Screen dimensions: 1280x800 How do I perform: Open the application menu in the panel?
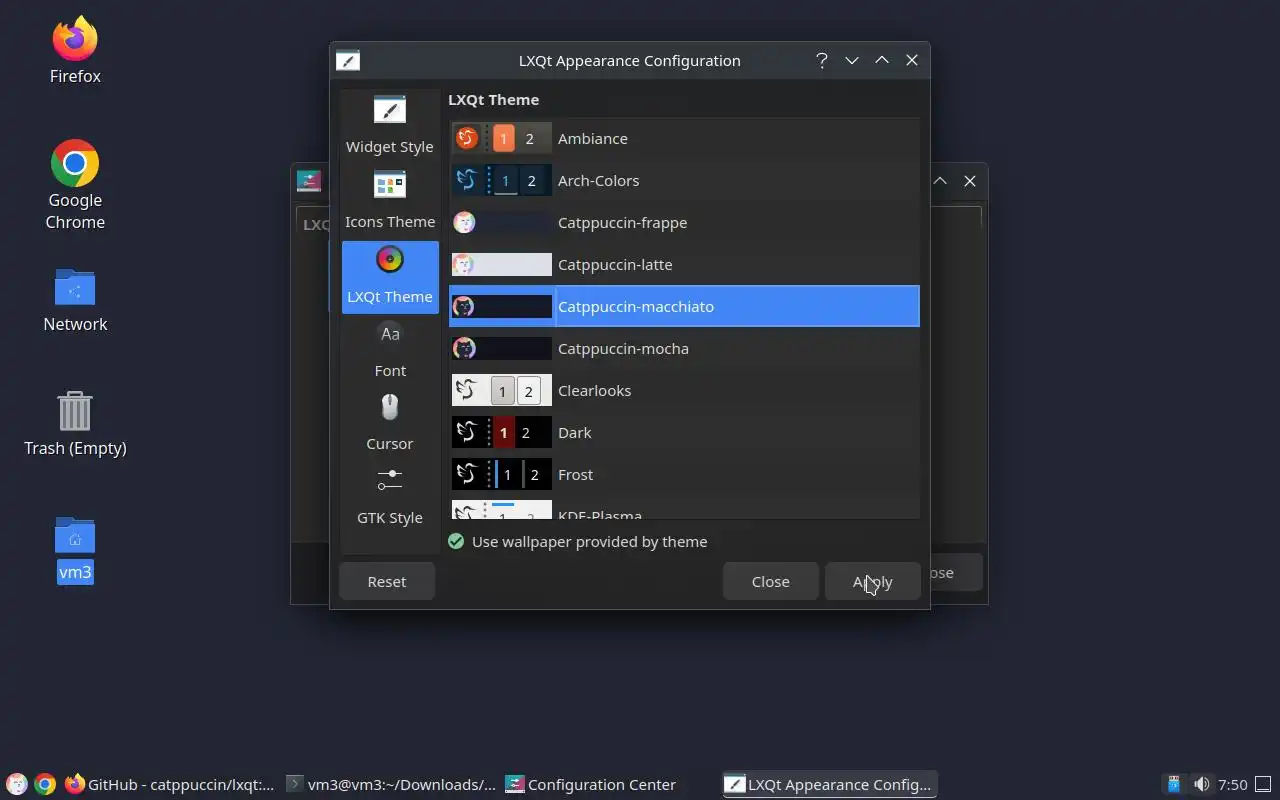[17, 785]
